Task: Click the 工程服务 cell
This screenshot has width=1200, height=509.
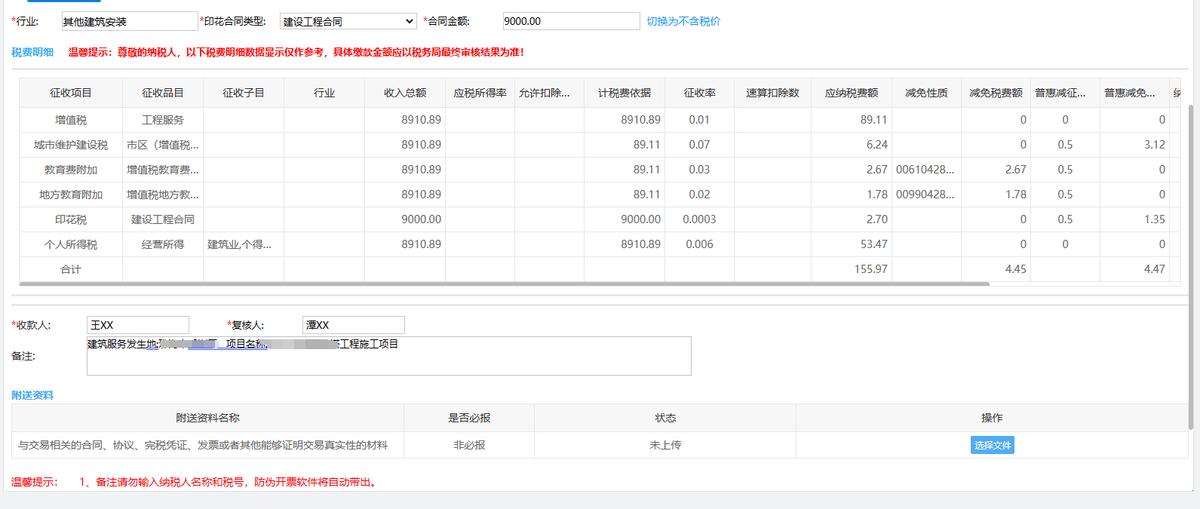Action: coord(163,120)
